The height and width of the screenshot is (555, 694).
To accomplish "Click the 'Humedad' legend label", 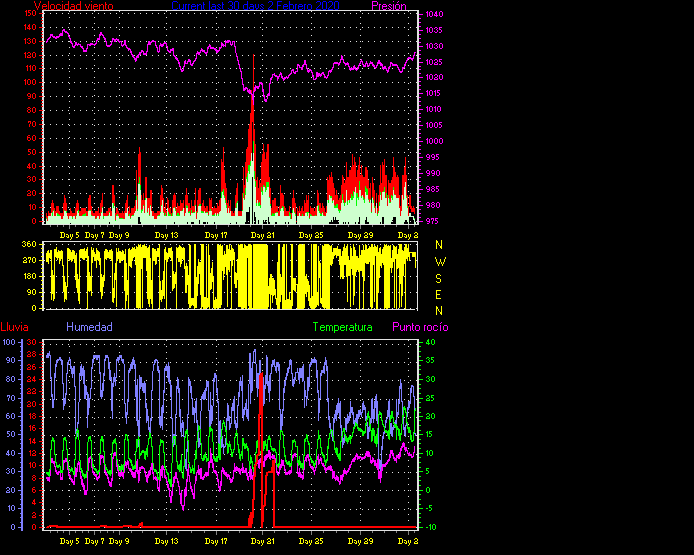I will [89, 327].
